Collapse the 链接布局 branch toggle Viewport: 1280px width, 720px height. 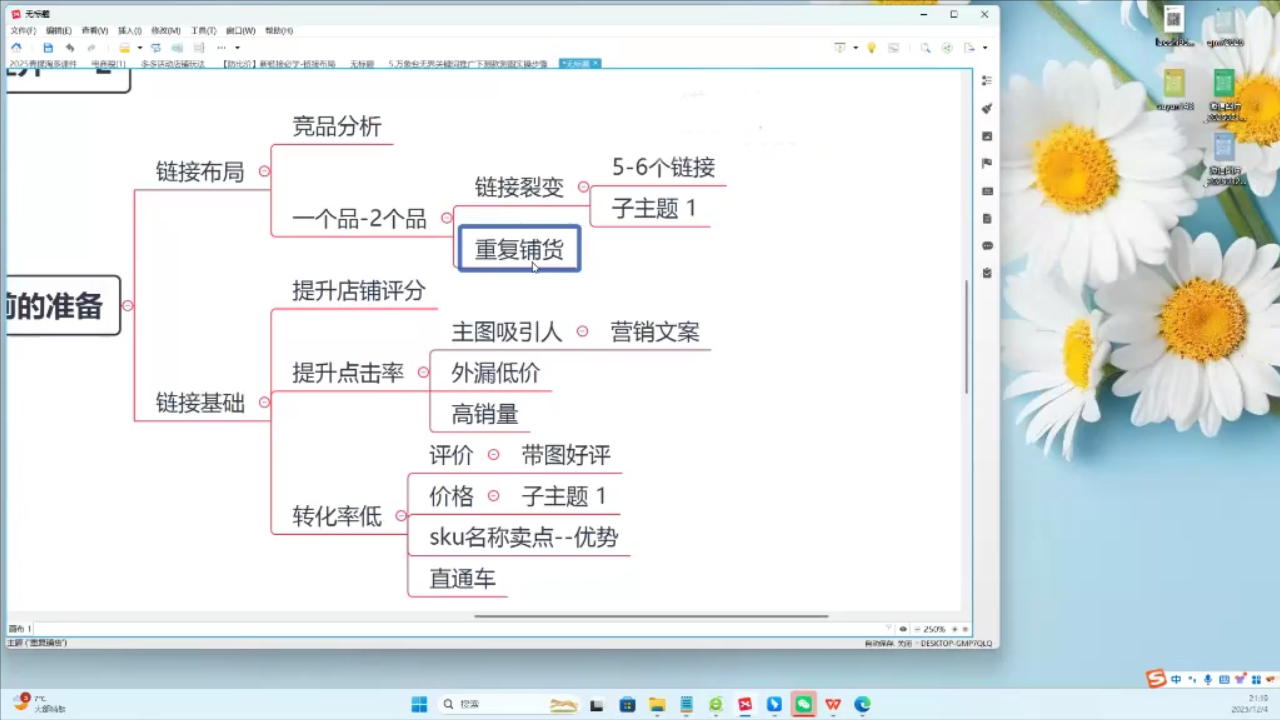tap(264, 172)
